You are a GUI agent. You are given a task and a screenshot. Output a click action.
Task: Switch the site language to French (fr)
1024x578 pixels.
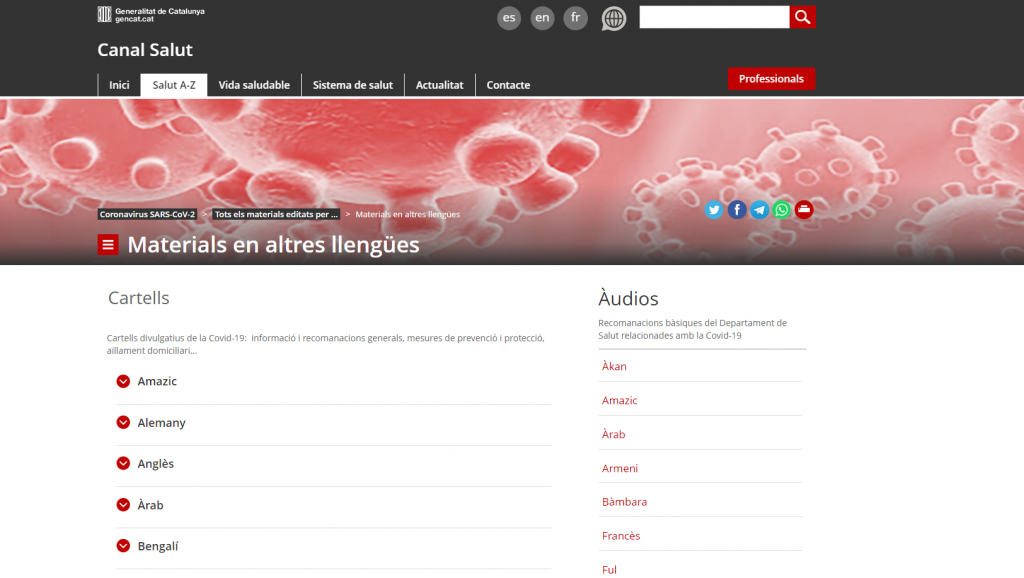click(575, 18)
